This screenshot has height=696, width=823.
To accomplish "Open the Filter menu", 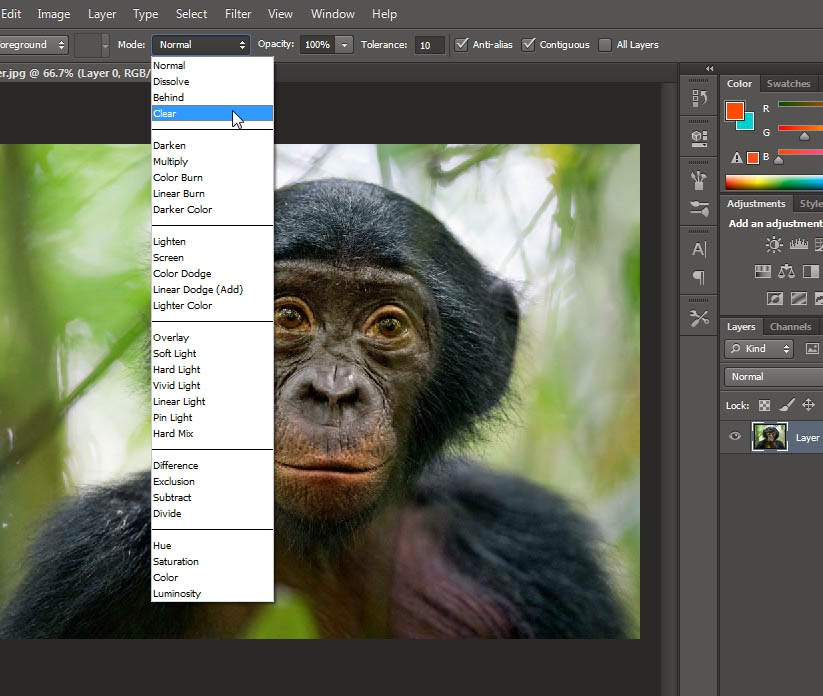I will [238, 14].
